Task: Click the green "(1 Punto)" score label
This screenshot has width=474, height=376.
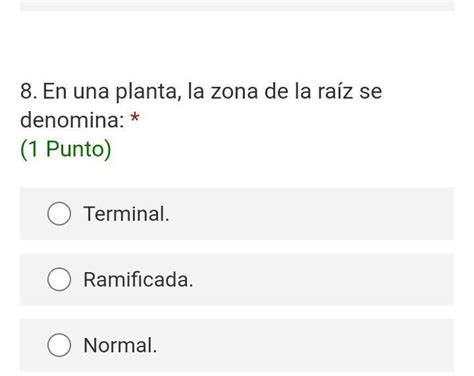Action: (x=66, y=149)
